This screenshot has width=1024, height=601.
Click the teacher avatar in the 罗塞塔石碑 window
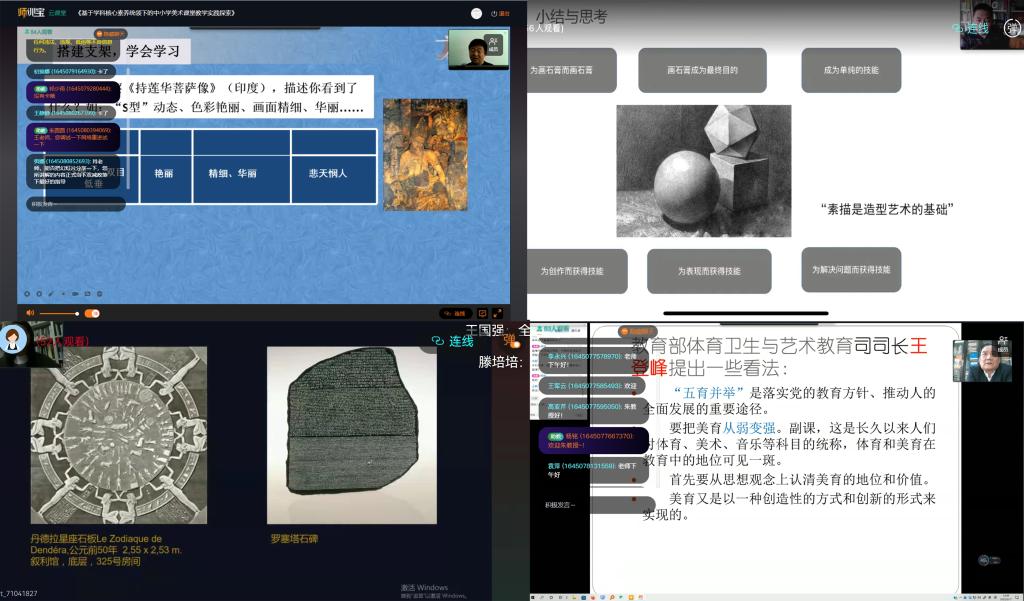[x=14, y=340]
